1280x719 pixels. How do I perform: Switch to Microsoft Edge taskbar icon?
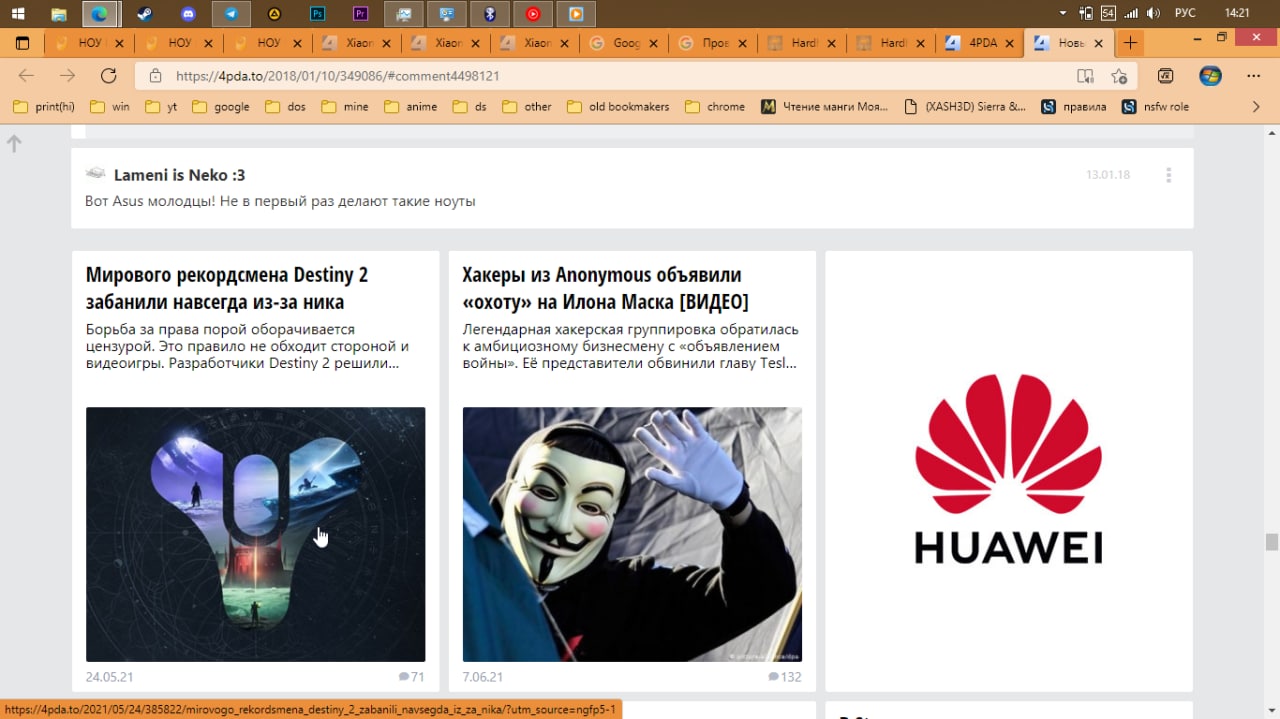click(101, 14)
